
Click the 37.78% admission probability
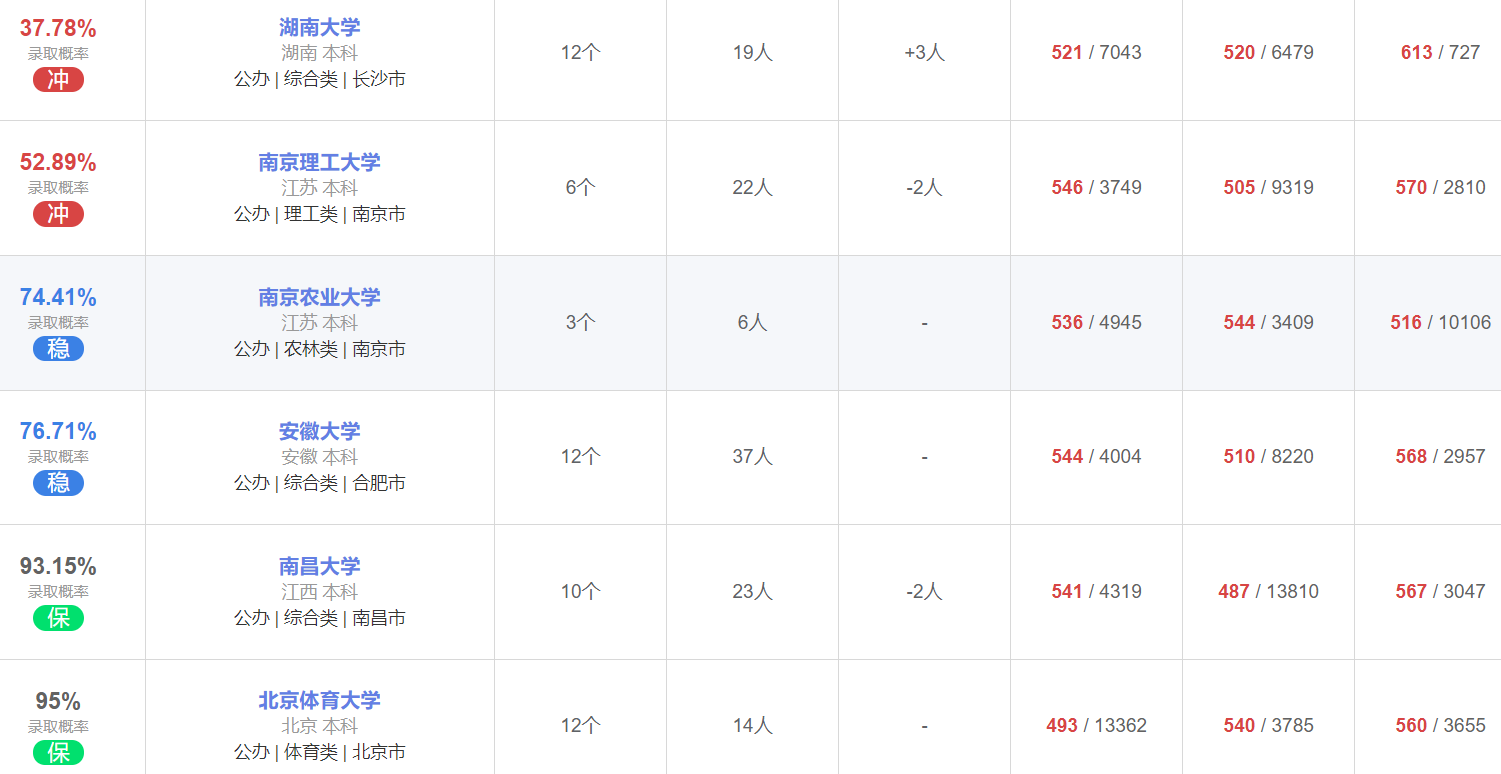[x=58, y=28]
